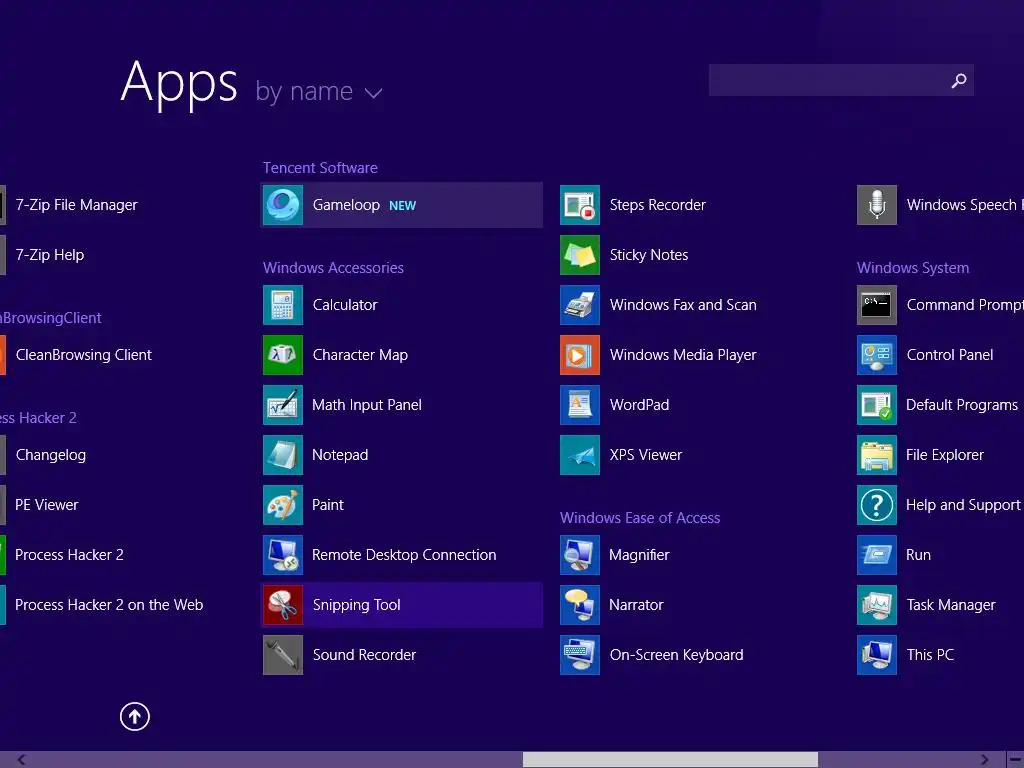Image resolution: width=1024 pixels, height=768 pixels.
Task: Click the Default Programs icon
Action: click(x=877, y=405)
